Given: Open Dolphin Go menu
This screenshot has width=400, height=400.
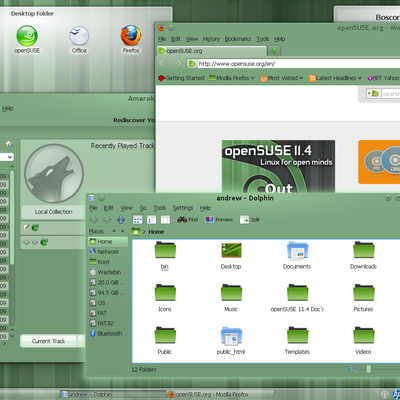Looking at the screenshot, I should 143,208.
